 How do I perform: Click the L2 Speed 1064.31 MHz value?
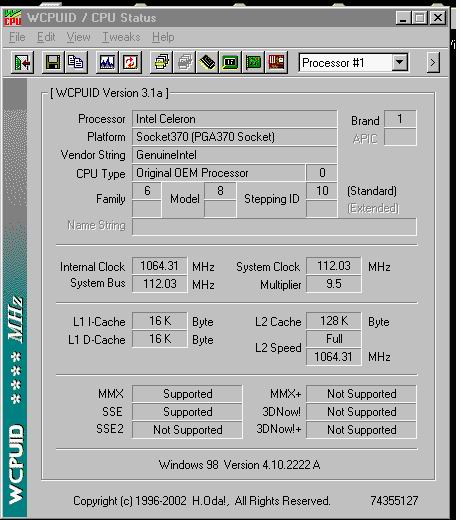[x=334, y=357]
